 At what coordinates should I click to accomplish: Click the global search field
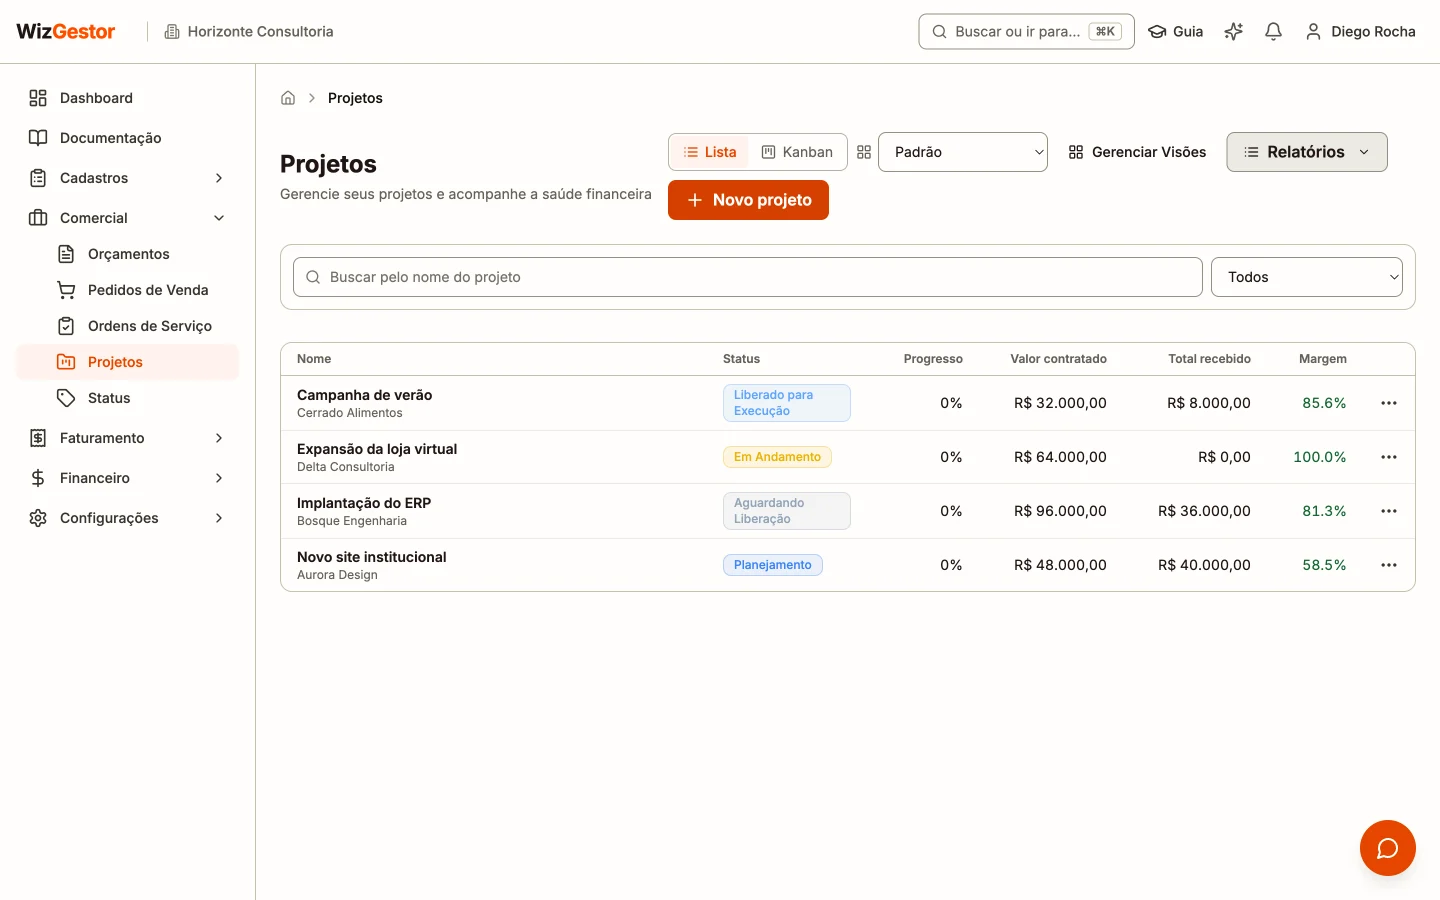point(1026,31)
